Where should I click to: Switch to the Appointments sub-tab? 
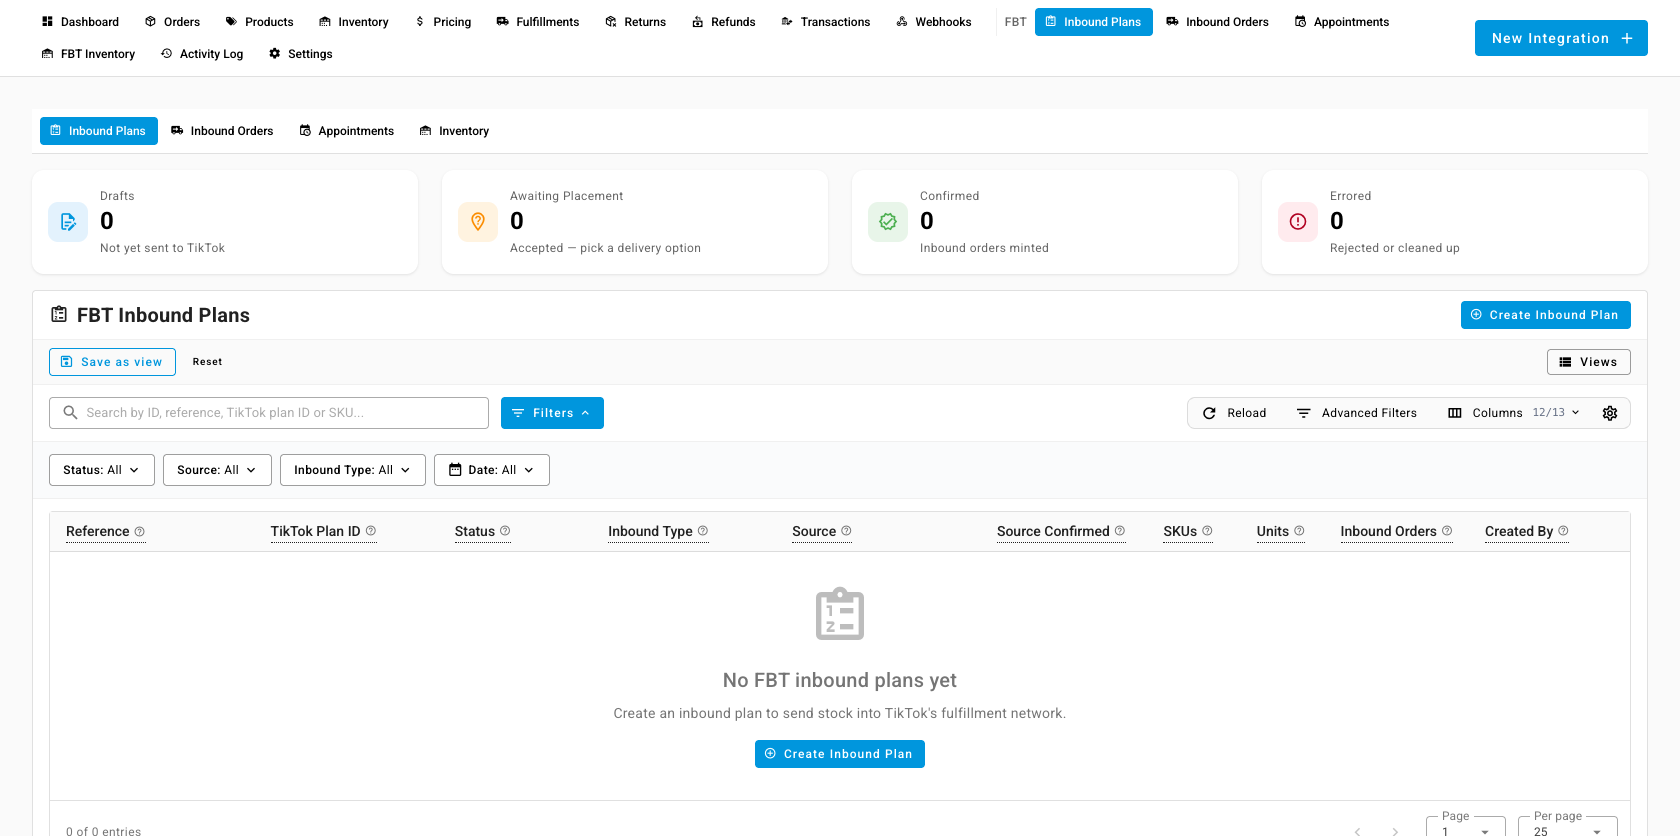click(x=346, y=131)
